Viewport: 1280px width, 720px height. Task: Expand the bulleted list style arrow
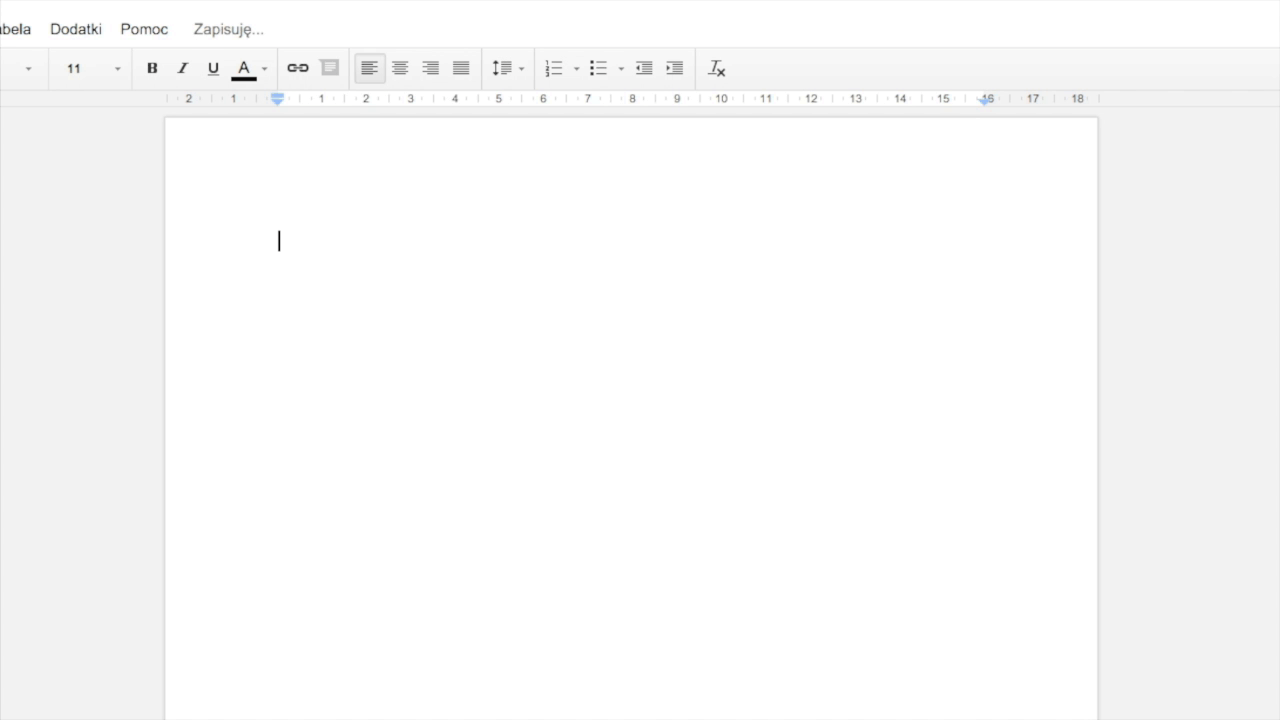point(621,69)
